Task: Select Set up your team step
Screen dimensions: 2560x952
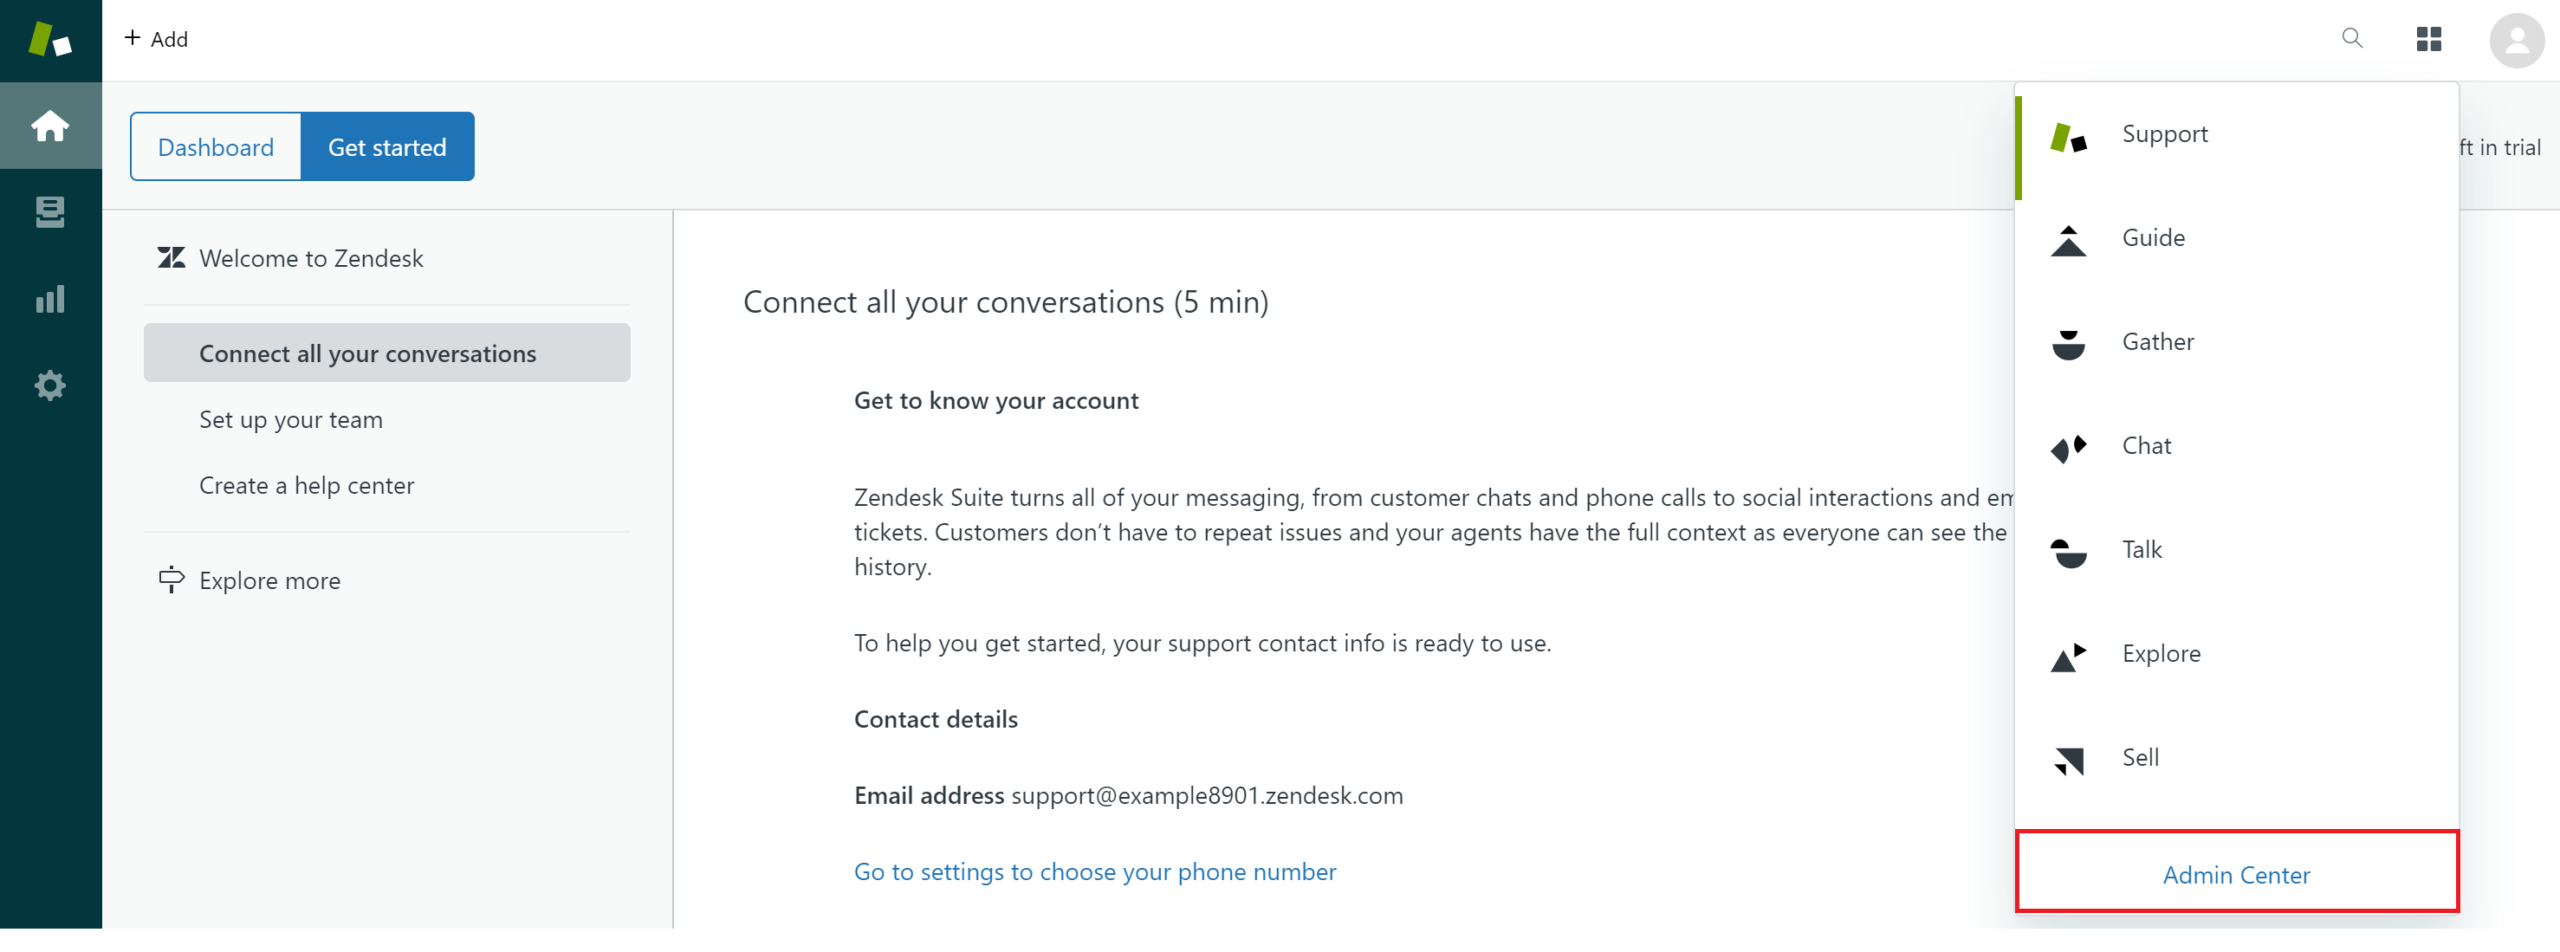Action: [x=291, y=420]
